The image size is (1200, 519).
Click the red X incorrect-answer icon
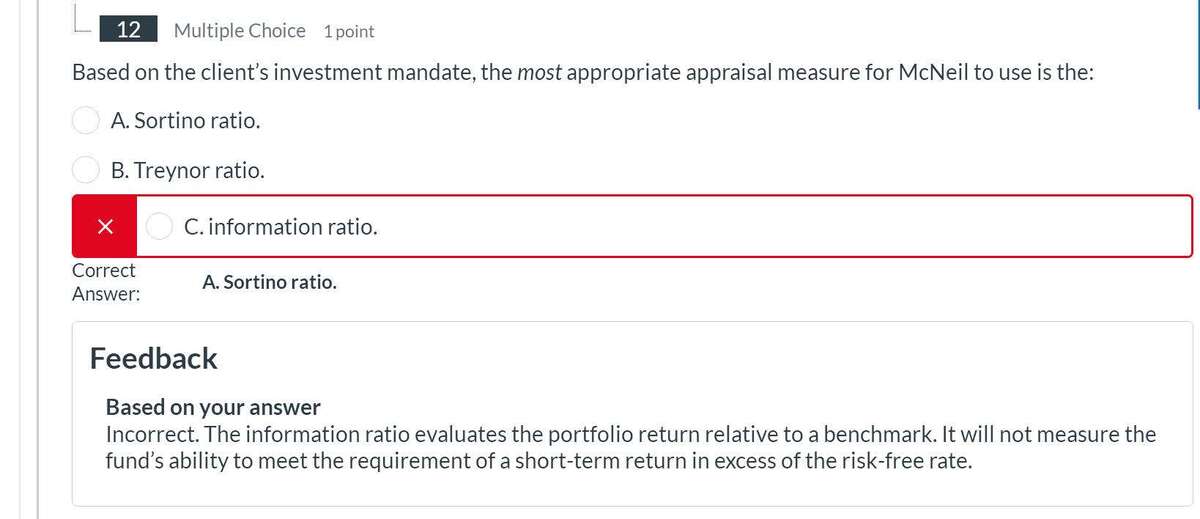tap(104, 227)
